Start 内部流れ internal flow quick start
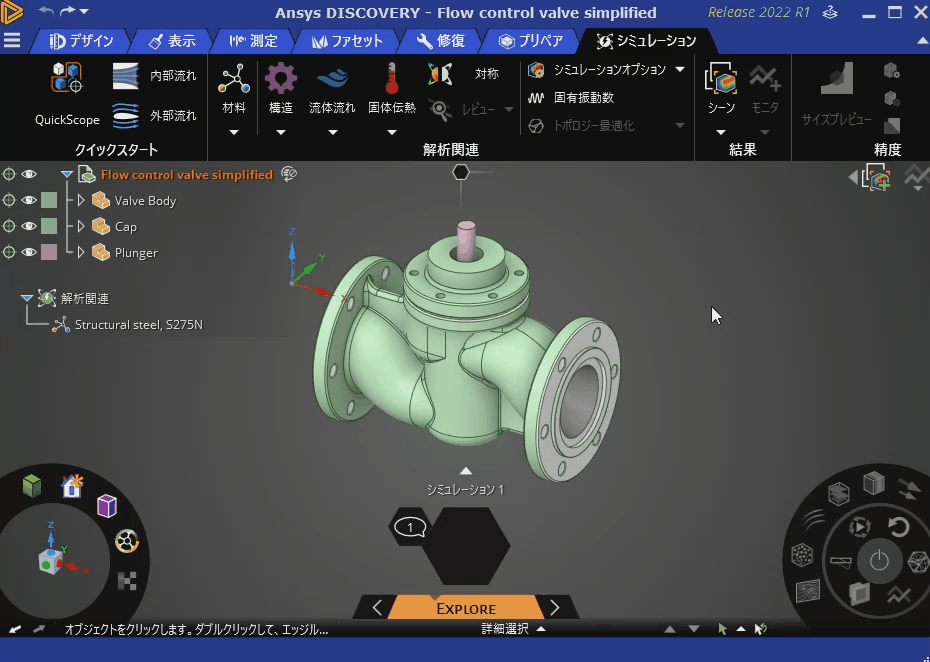 point(154,76)
